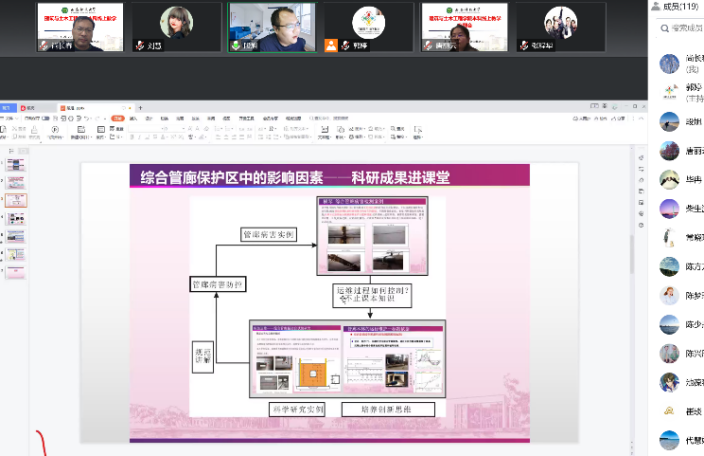
Task: Click the collaboration button at top right
Action: [602, 118]
